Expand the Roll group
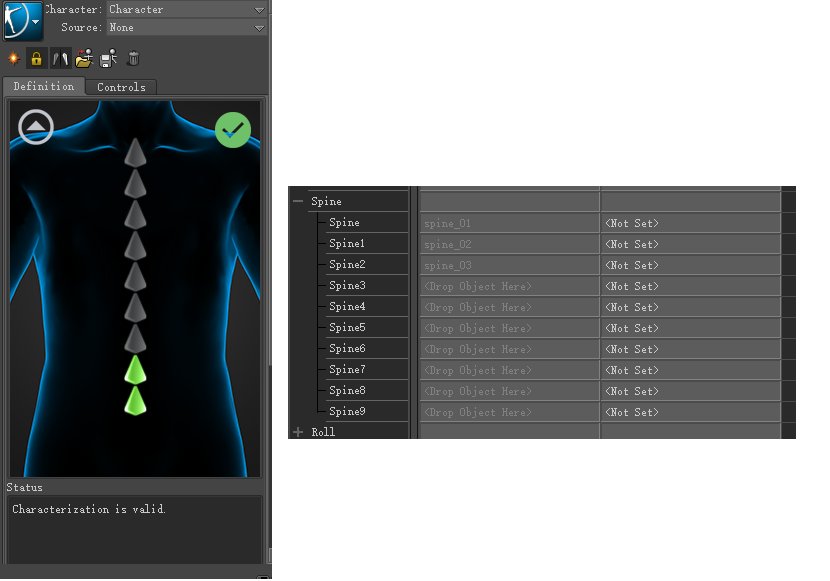Screen dimensions: 830x581 298,432
